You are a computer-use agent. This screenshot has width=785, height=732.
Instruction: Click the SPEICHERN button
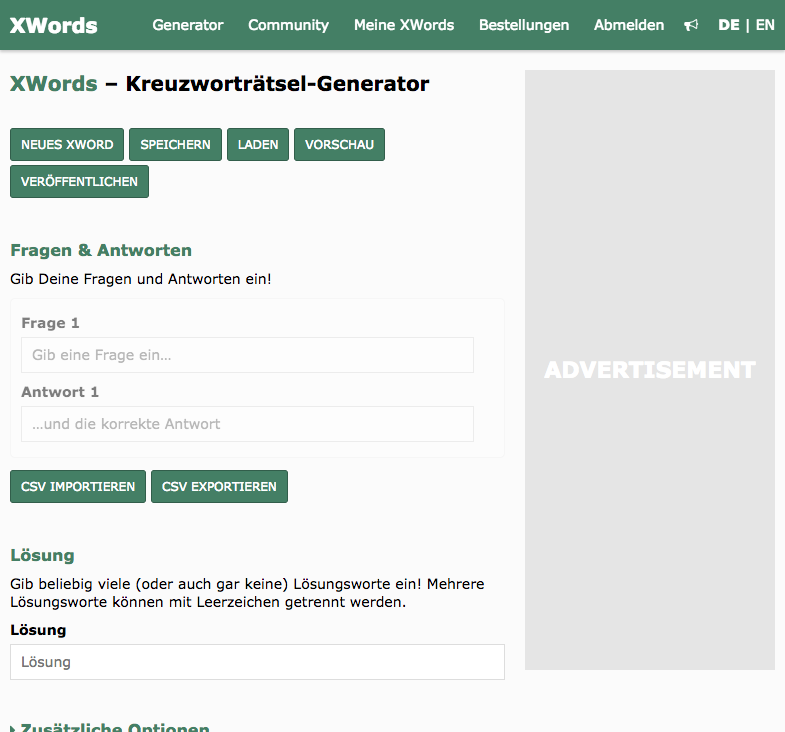(175, 145)
